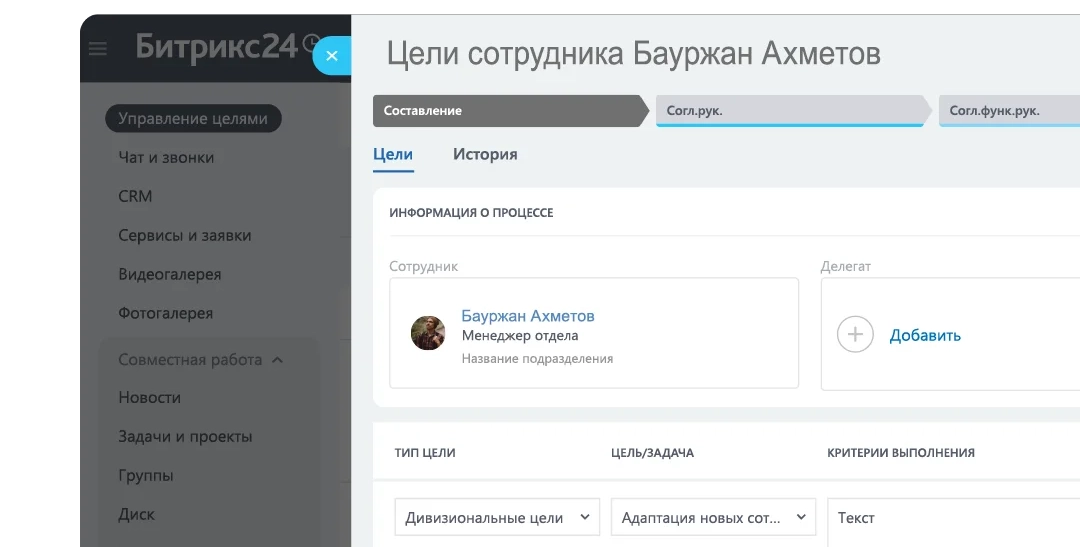Click ИНФОРМАЦИЯ О ПРОЦЕССЕ heading
This screenshot has width=1080, height=547.
(x=471, y=213)
